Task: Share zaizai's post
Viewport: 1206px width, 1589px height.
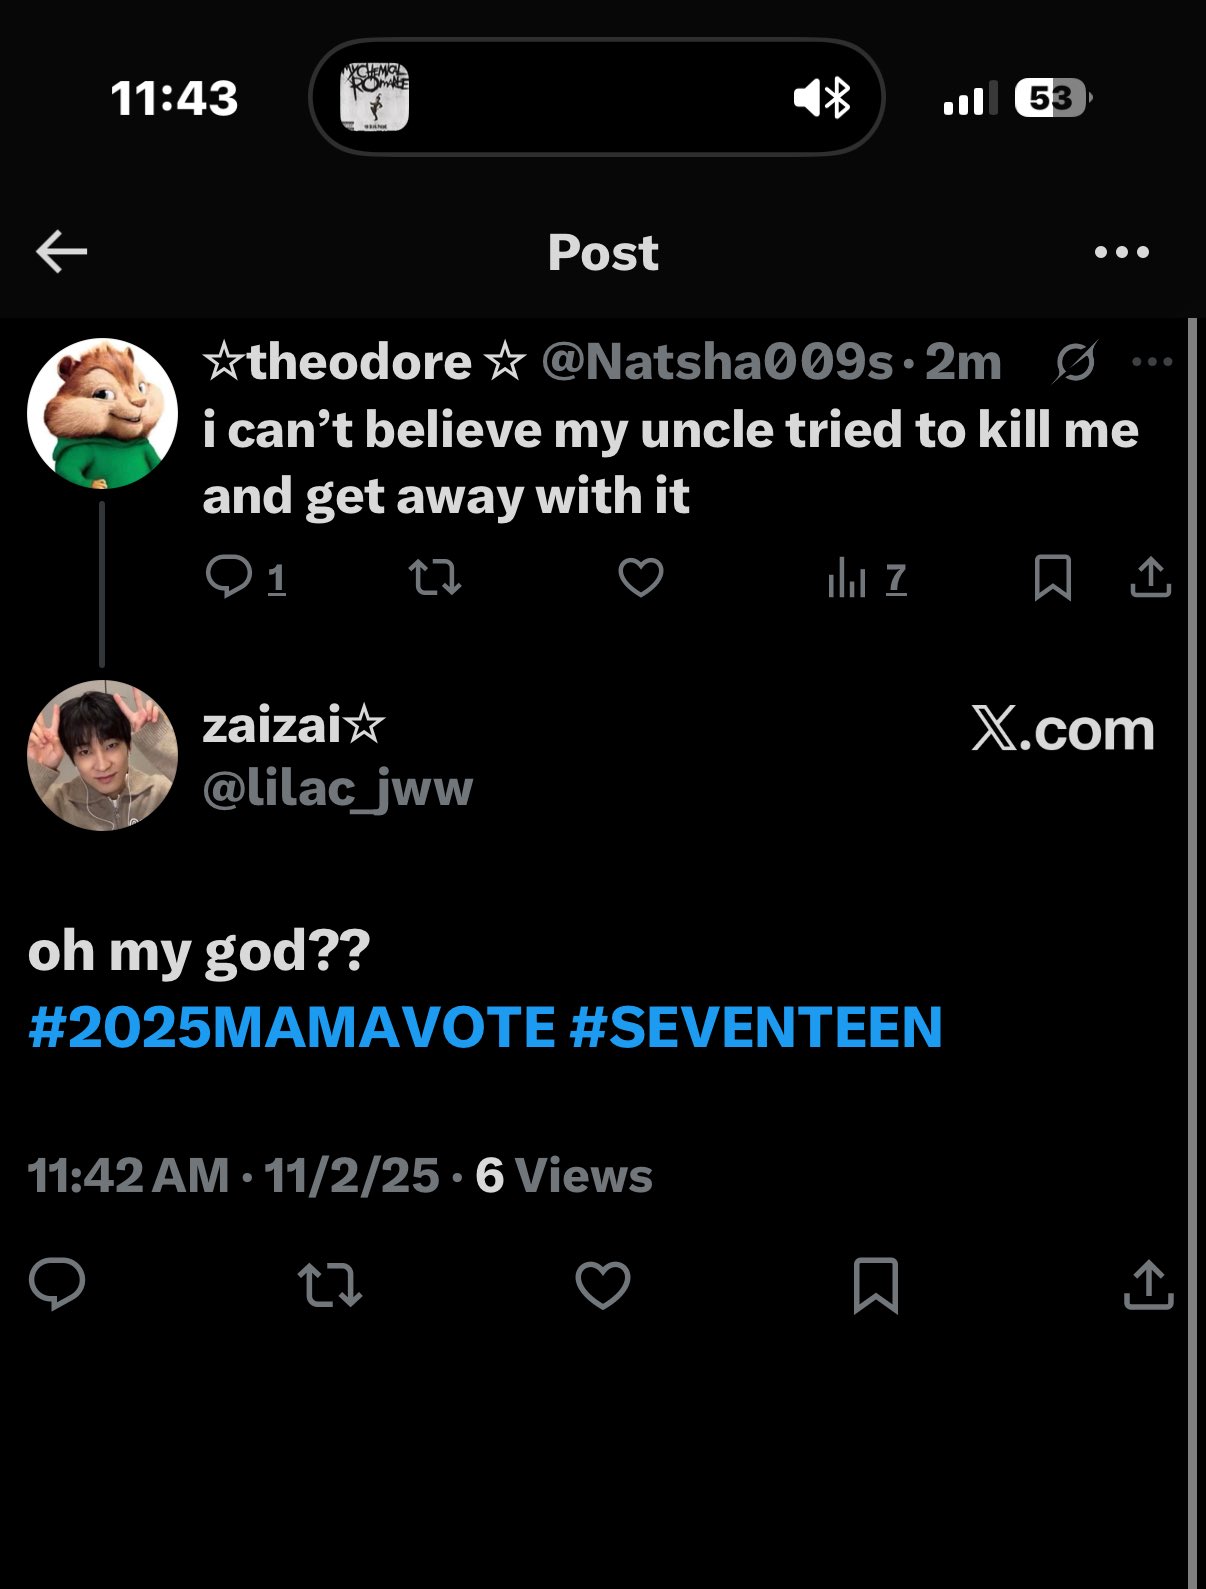Action: (1148, 1284)
